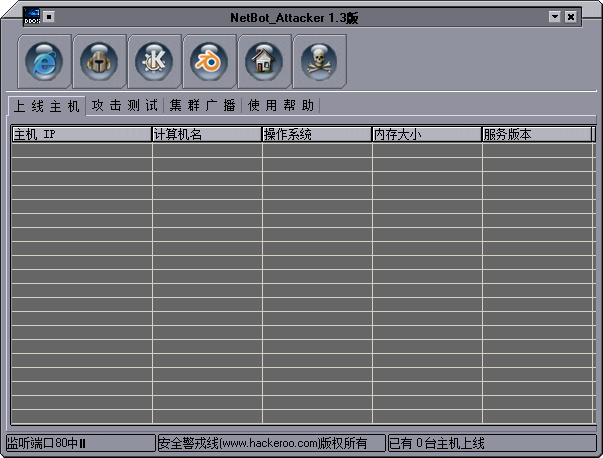This screenshot has height=458, width=603.
Task: Click the 主机 IP column header
Action: tap(81, 135)
